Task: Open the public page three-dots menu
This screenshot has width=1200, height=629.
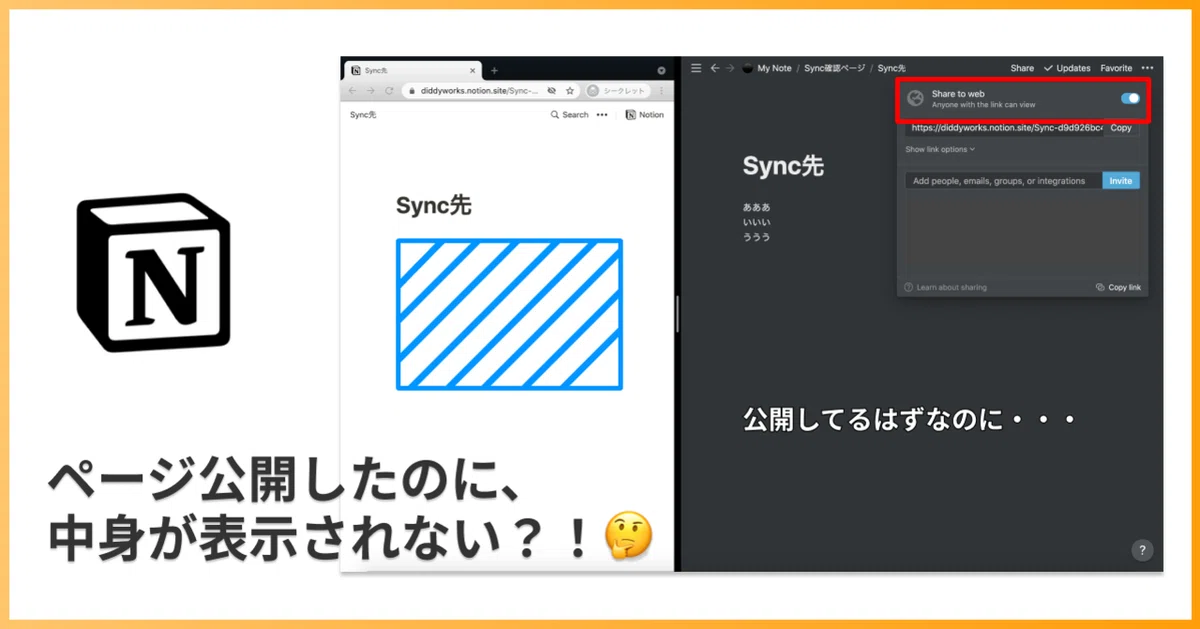Action: [602, 115]
